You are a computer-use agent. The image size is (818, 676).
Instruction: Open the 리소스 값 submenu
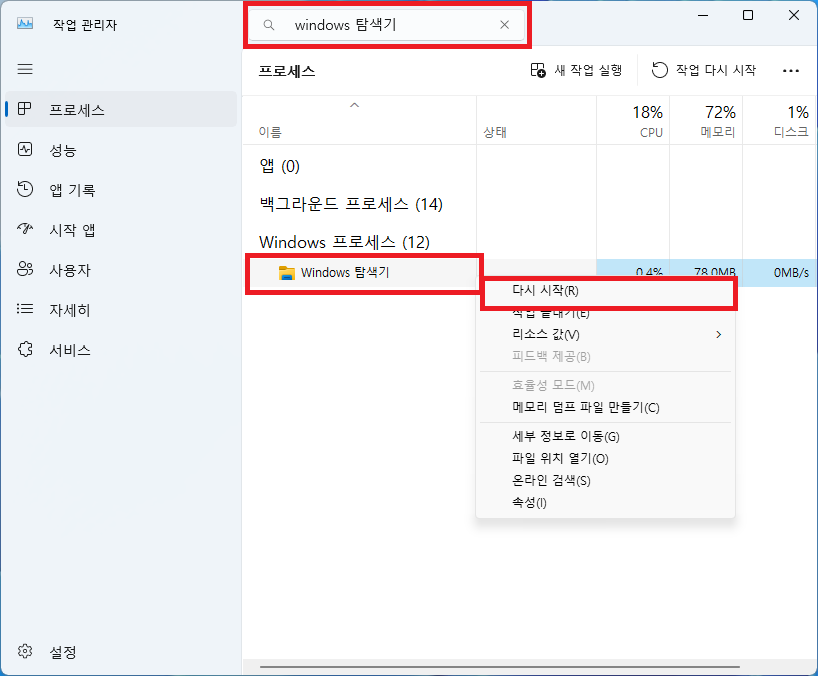tap(545, 336)
